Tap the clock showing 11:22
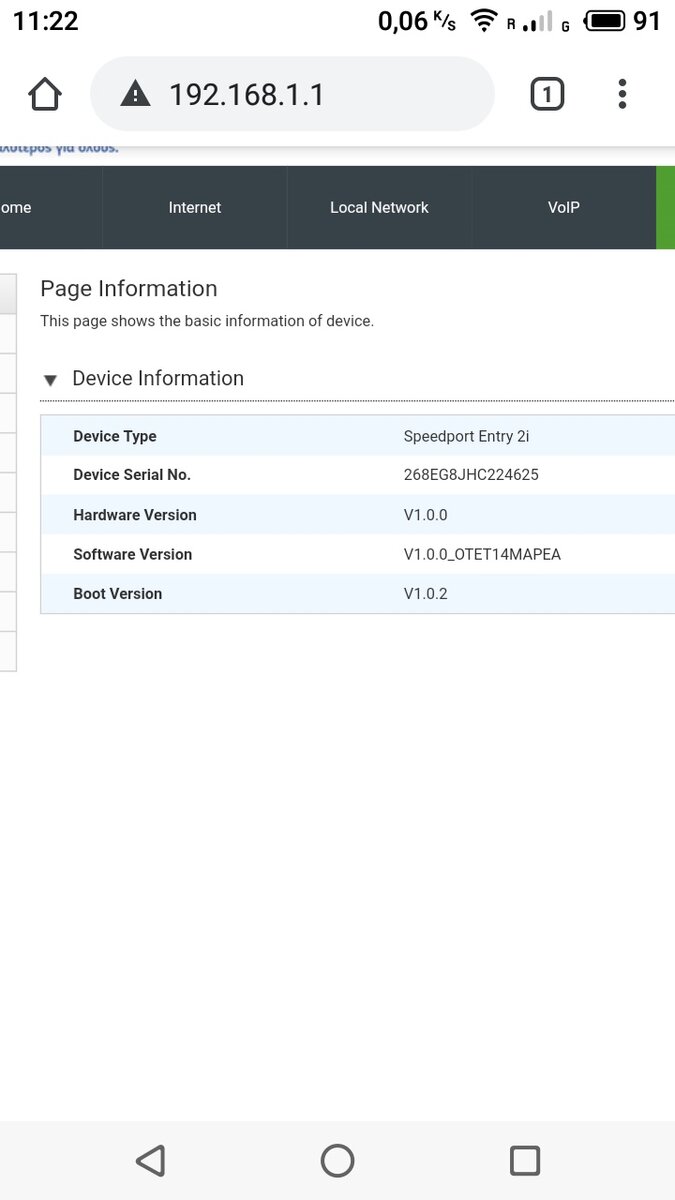The height and width of the screenshot is (1200, 675). coord(46,20)
